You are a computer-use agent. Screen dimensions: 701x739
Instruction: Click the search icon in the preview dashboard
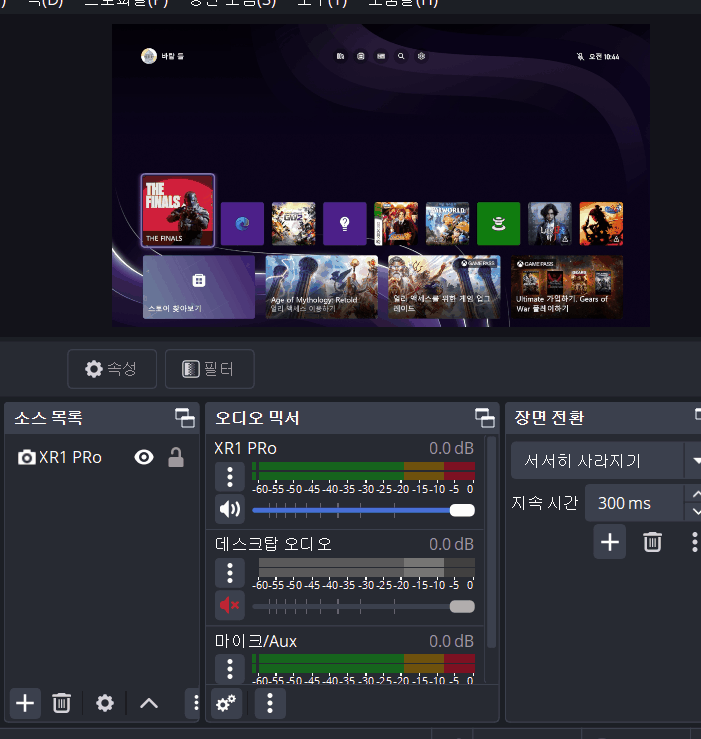(401, 56)
